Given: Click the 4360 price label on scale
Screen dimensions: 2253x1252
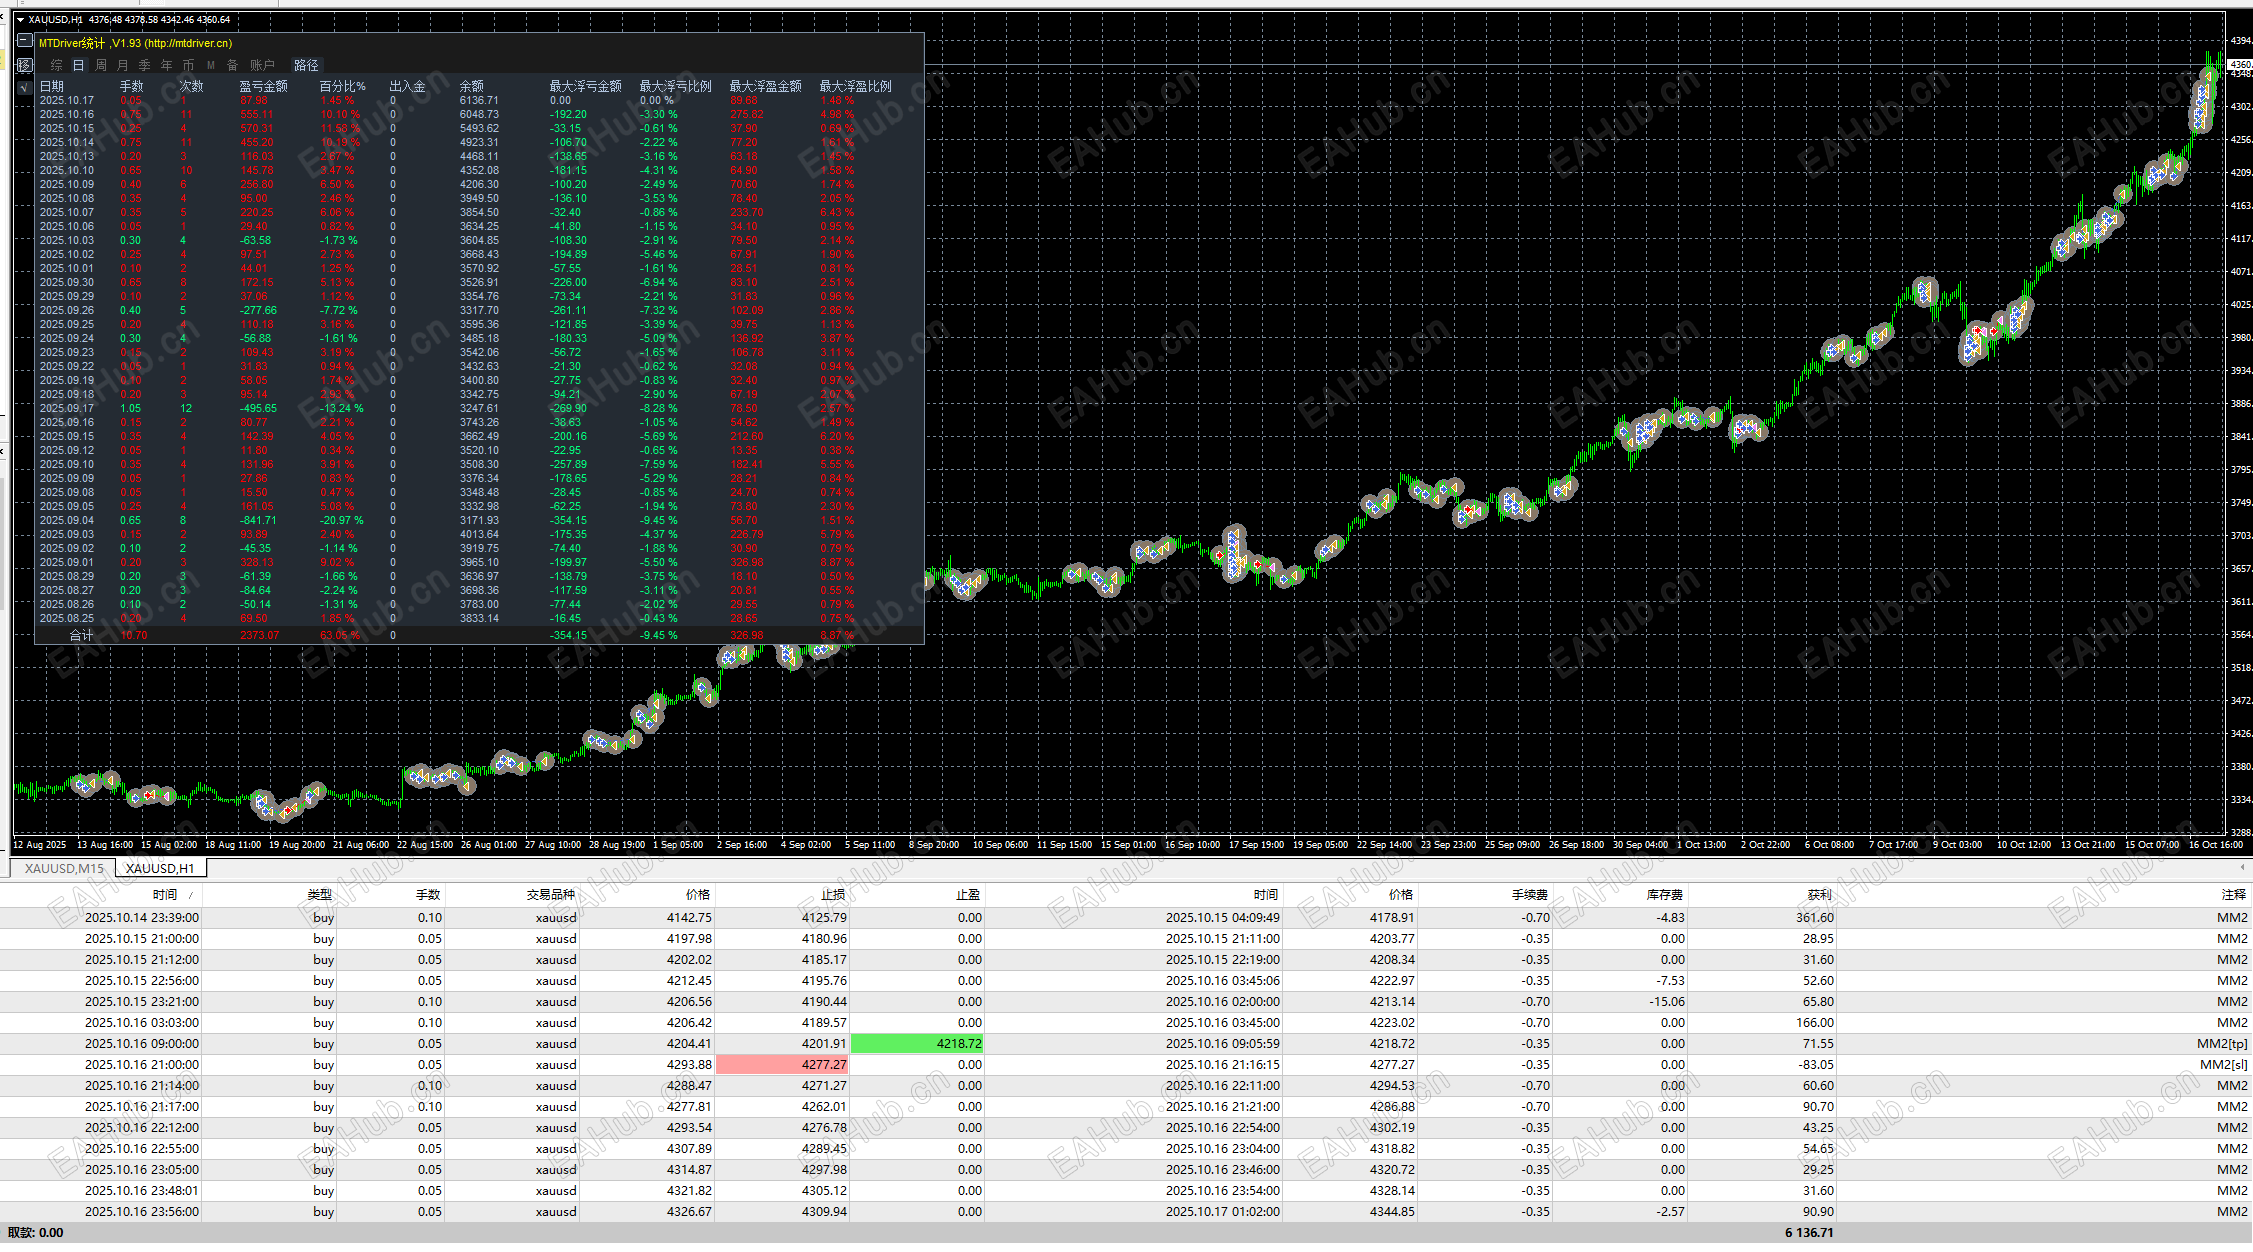Looking at the screenshot, I should tap(2240, 64).
